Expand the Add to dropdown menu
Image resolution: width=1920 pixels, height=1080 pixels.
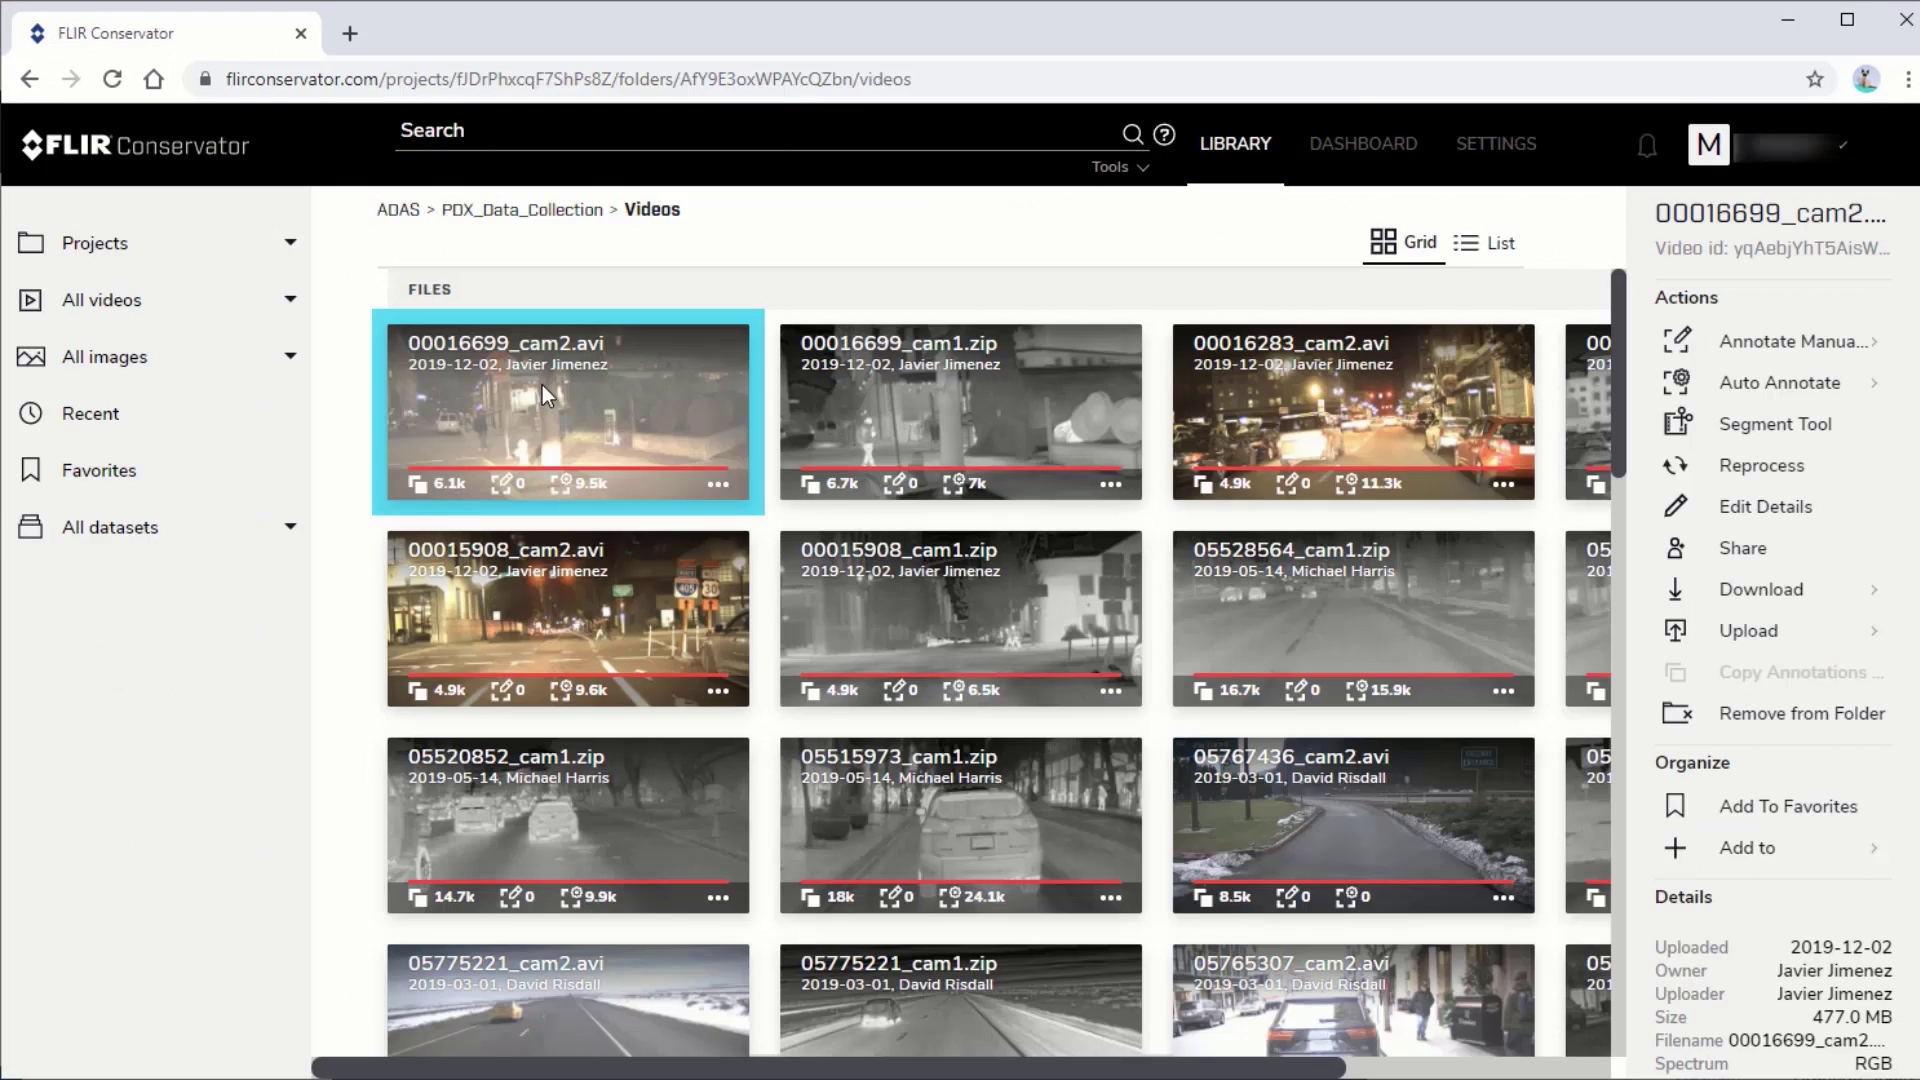[x=1874, y=848]
